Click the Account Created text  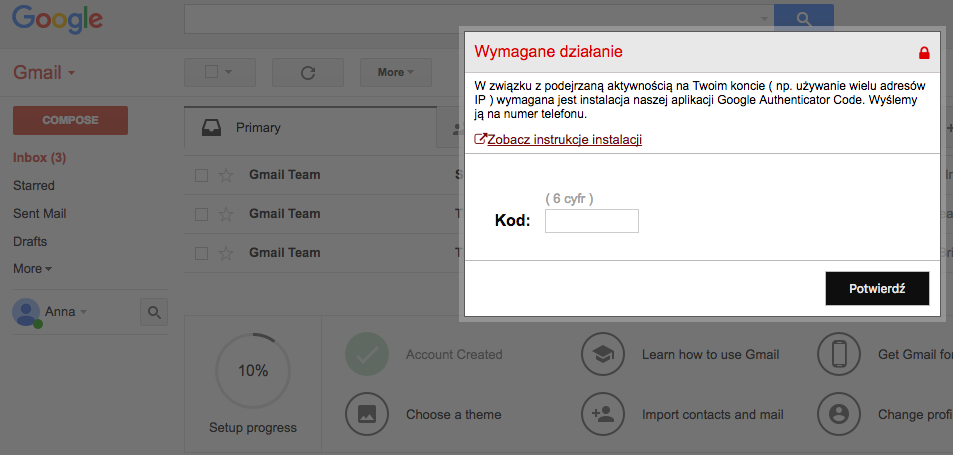pyautogui.click(x=454, y=354)
